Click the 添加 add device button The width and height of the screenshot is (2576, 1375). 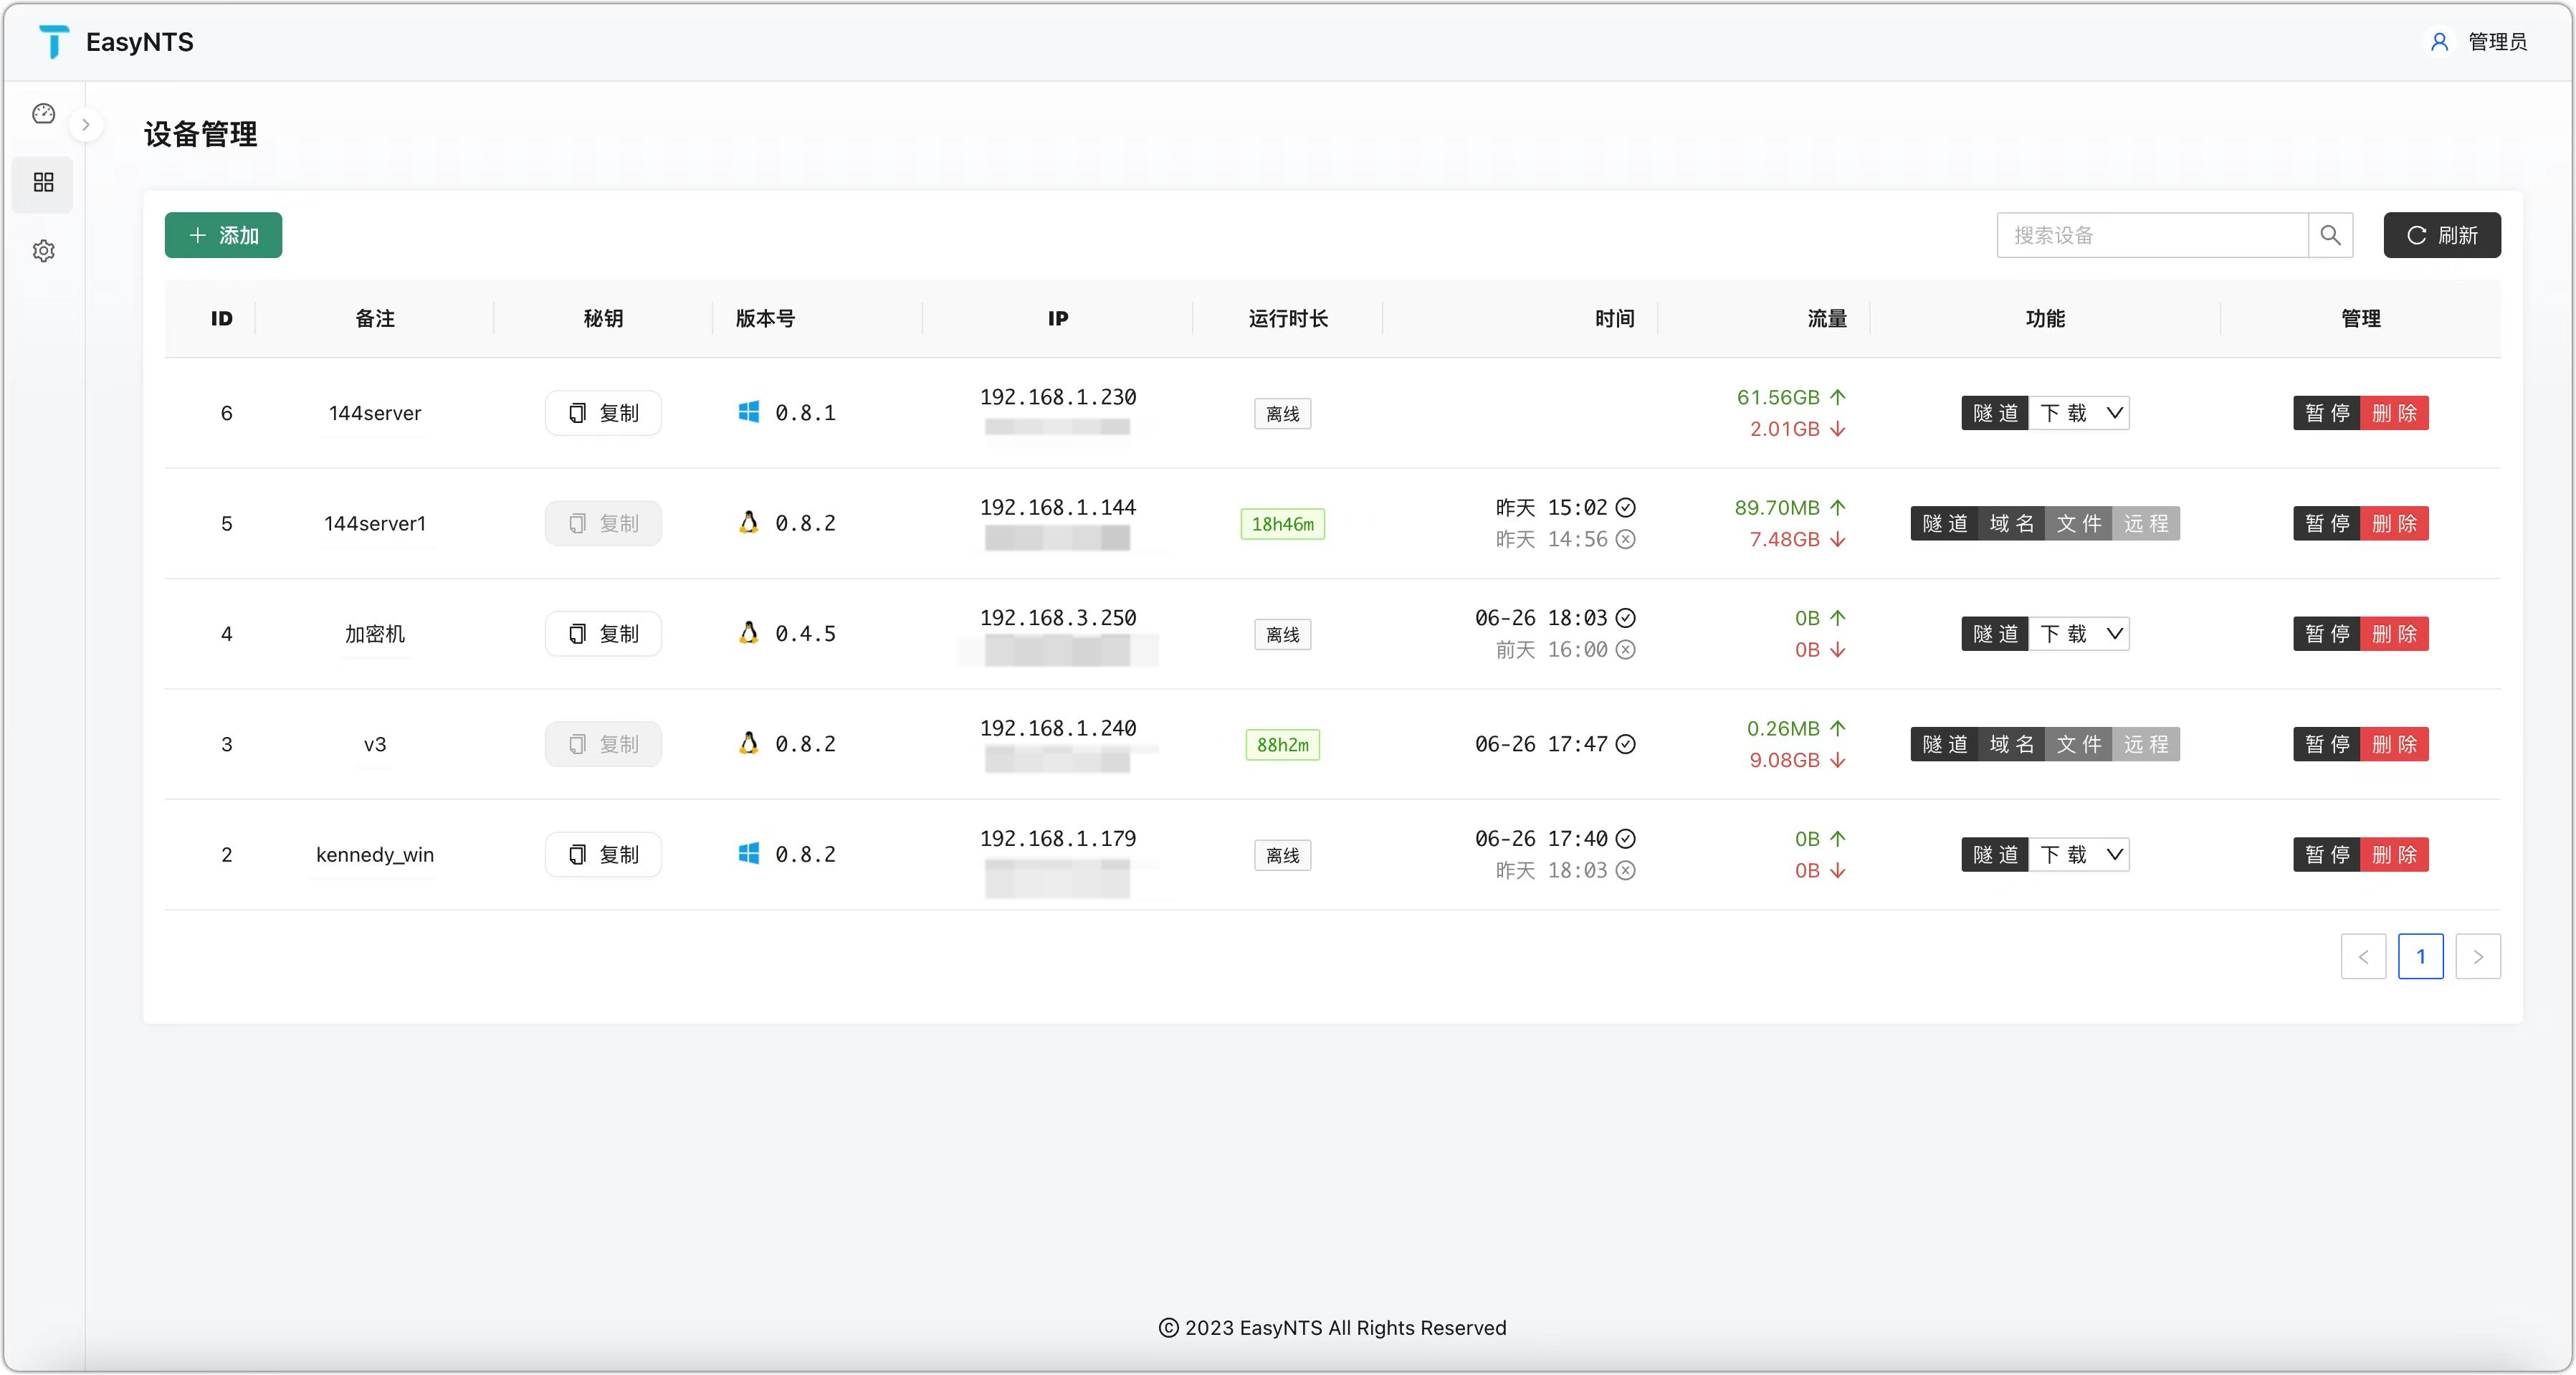click(x=223, y=235)
